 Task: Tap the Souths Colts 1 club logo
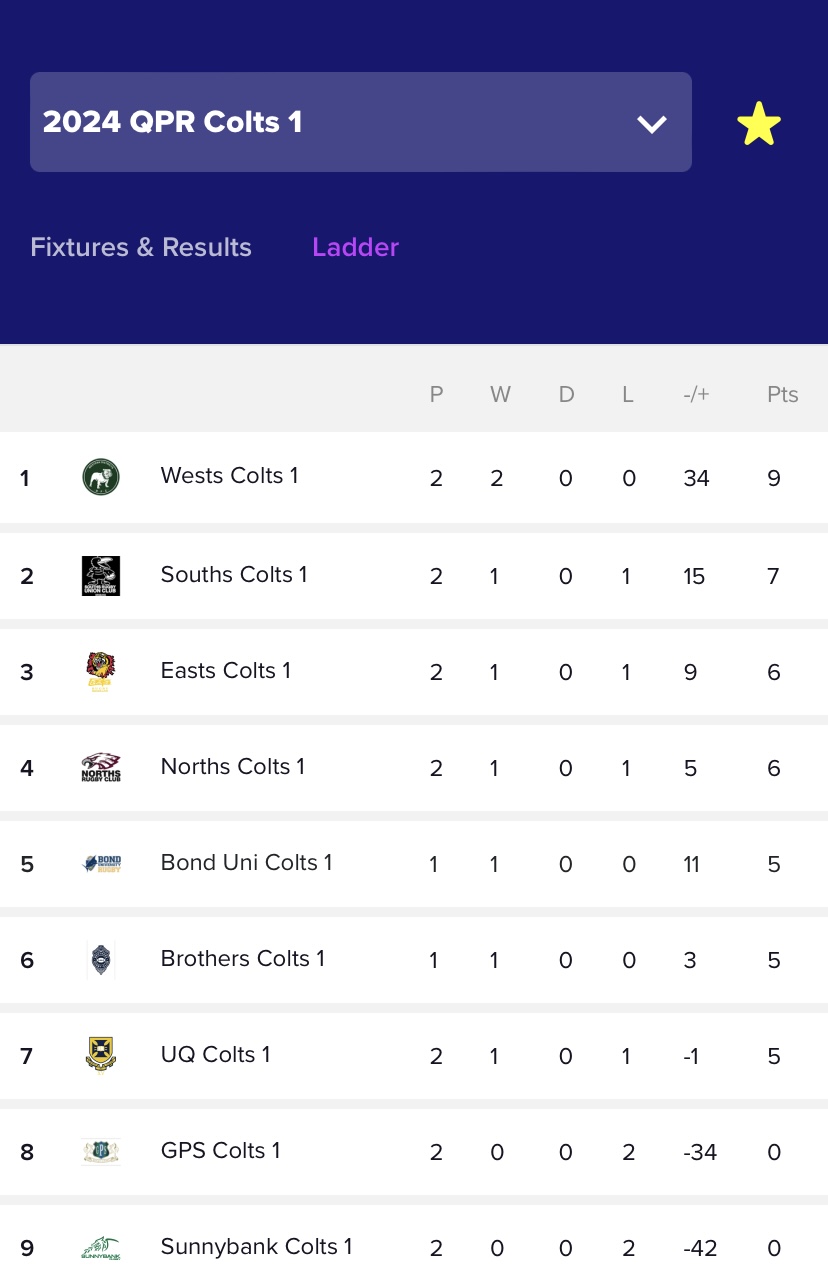[x=101, y=575]
